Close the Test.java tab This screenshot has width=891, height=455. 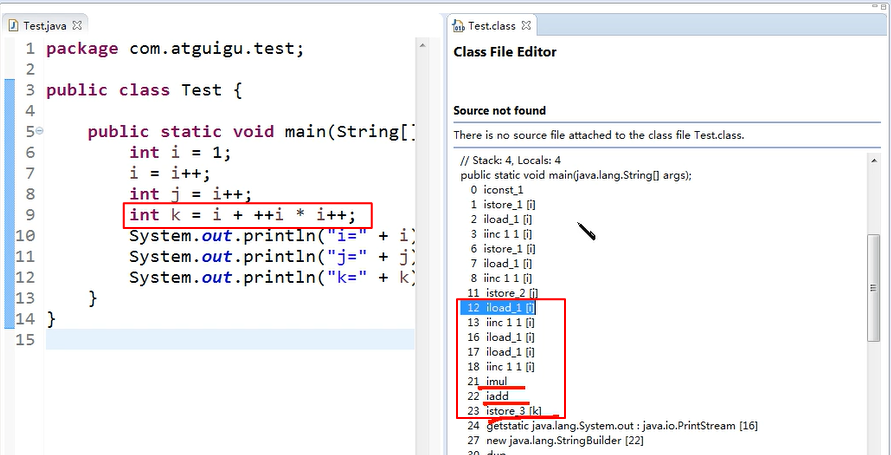click(78, 26)
